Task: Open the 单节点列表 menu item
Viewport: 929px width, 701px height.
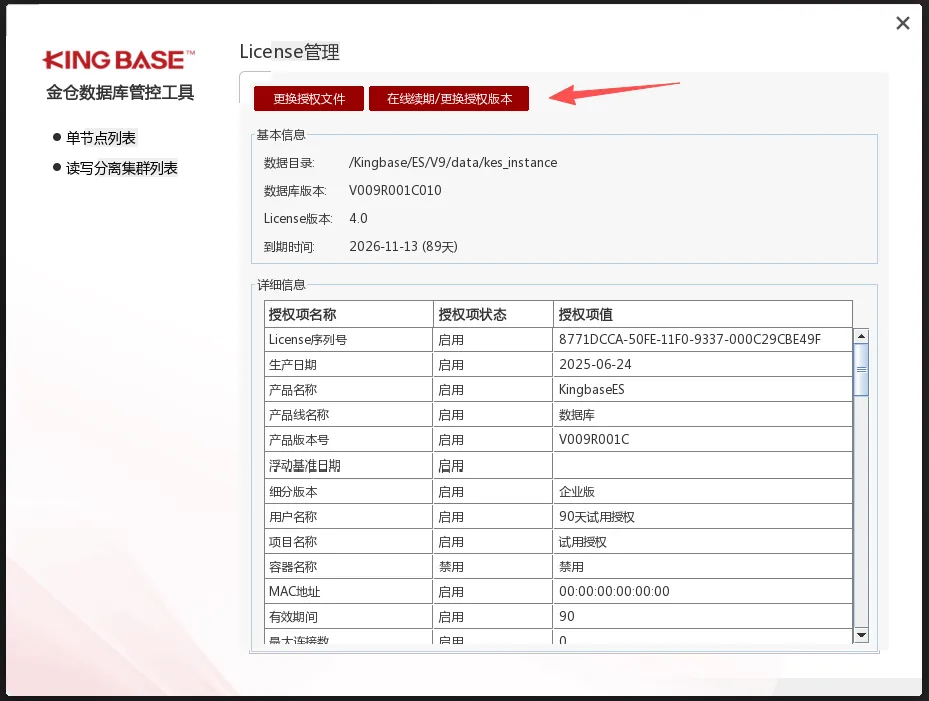Action: click(x=101, y=138)
